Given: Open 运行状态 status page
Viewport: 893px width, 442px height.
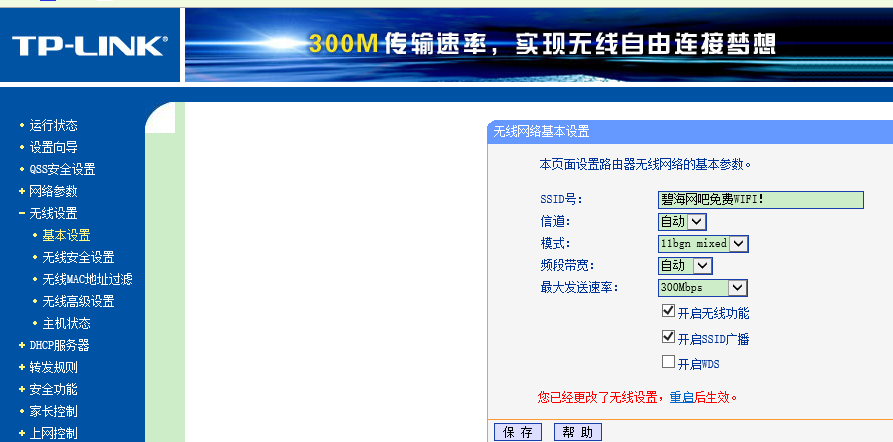Looking at the screenshot, I should click(x=53, y=125).
